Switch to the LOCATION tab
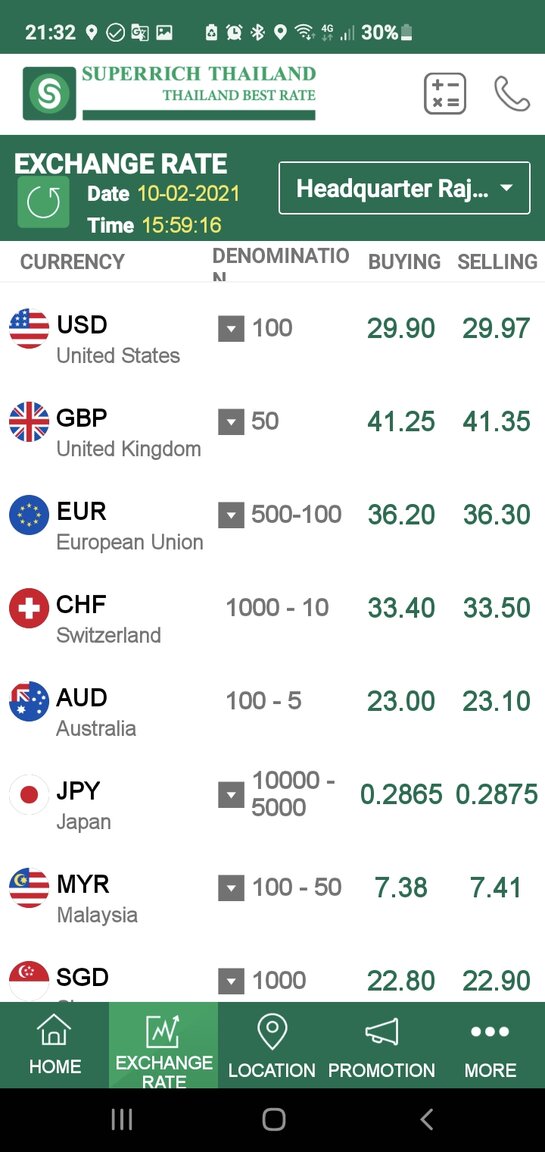Viewport: 545px width, 1152px height. [x=272, y=1045]
